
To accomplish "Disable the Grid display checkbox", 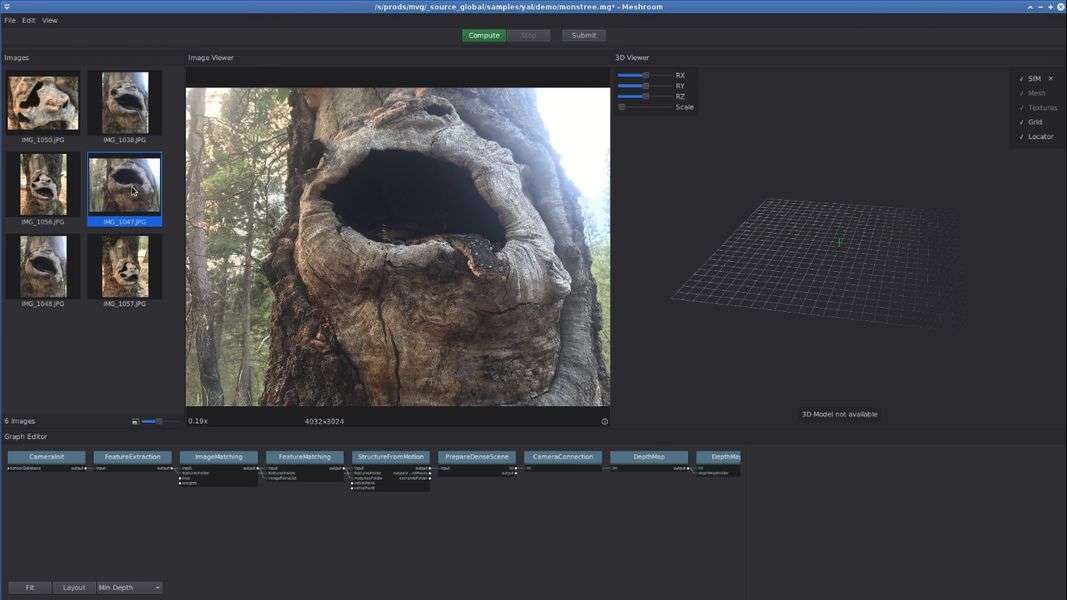I will [x=1021, y=122].
